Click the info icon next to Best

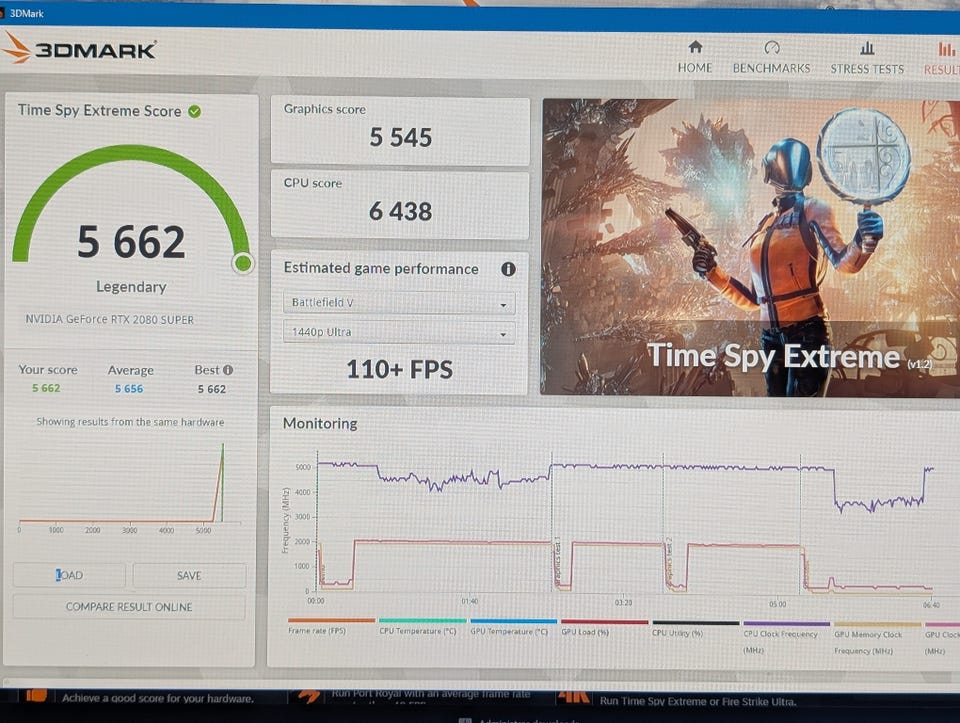tap(228, 370)
